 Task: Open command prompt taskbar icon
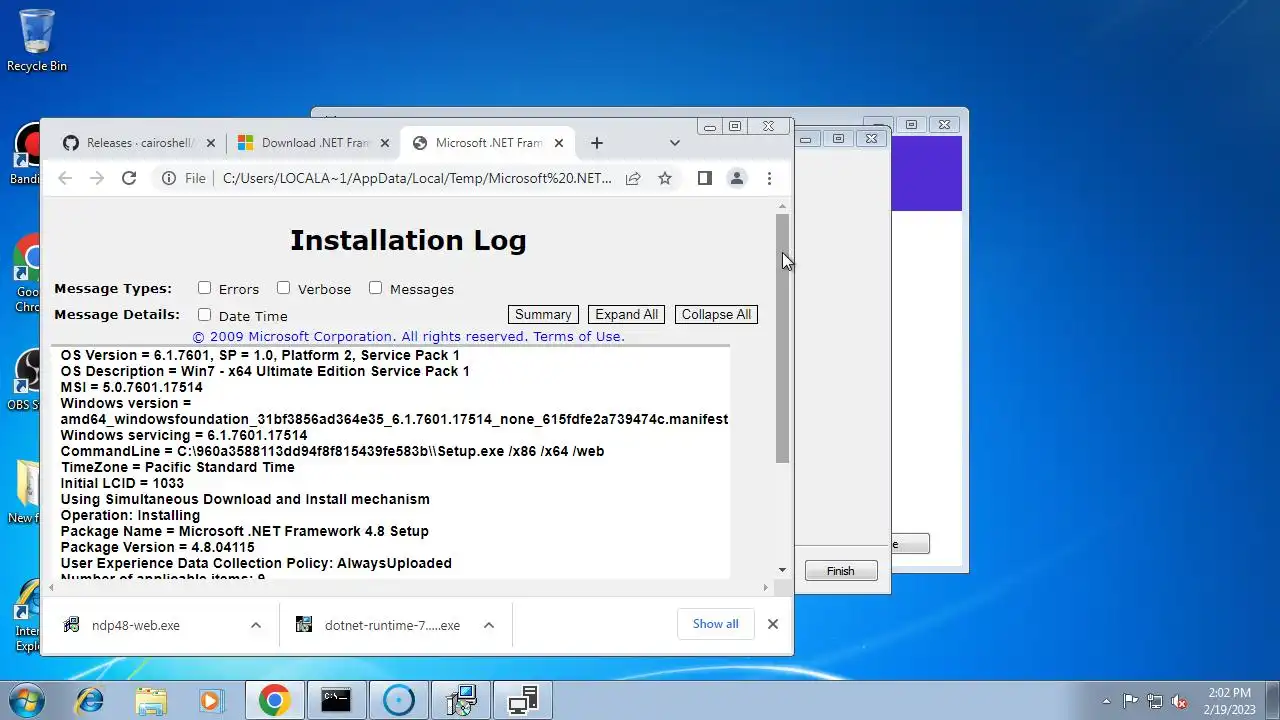pyautogui.click(x=336, y=701)
